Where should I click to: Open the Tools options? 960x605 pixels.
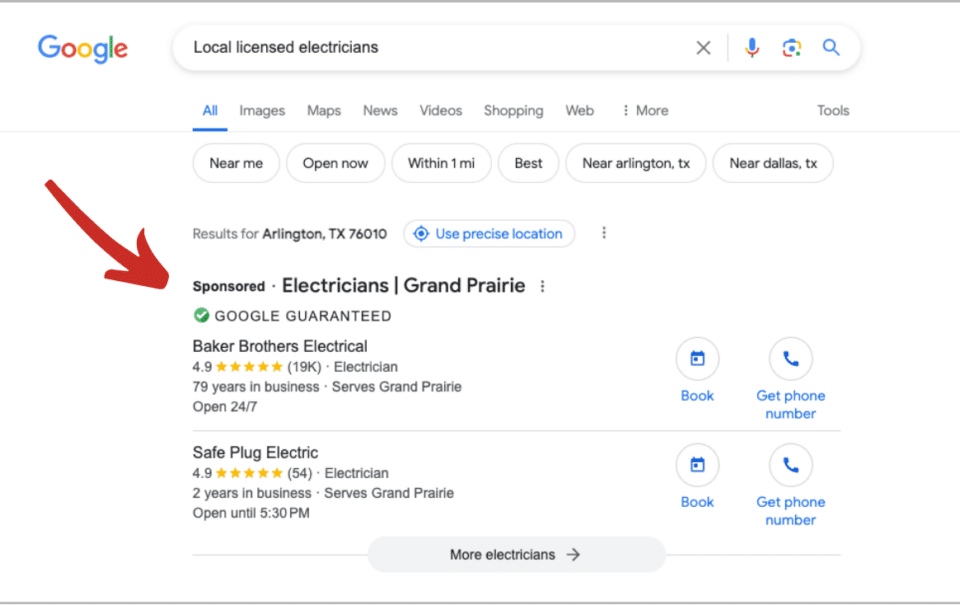833,111
